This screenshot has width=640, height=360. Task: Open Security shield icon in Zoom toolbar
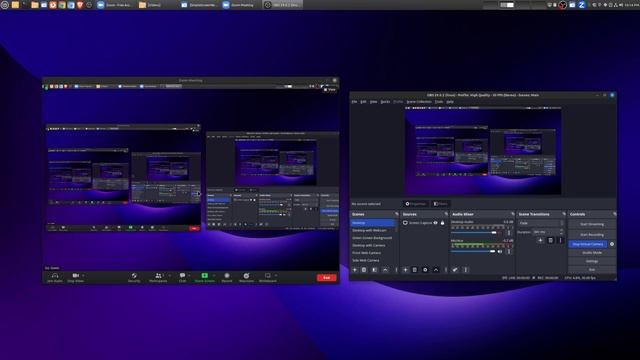[134, 276]
